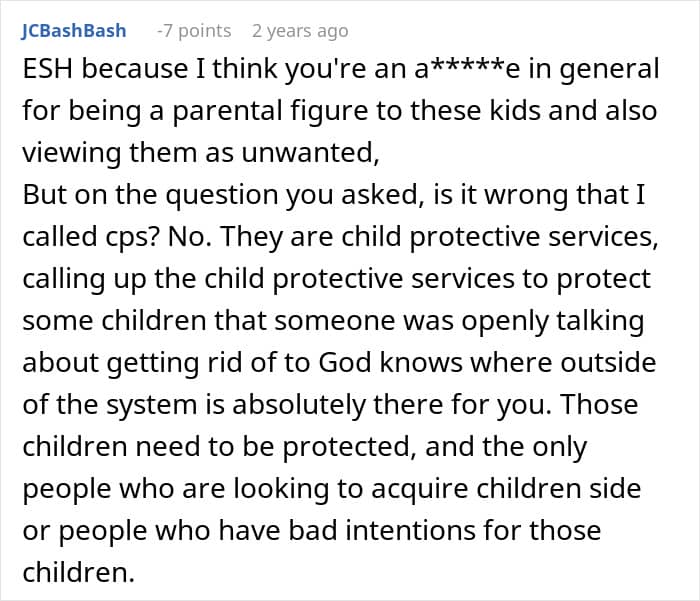Click the -7 points score label
This screenshot has height=601, width=700.
(194, 31)
